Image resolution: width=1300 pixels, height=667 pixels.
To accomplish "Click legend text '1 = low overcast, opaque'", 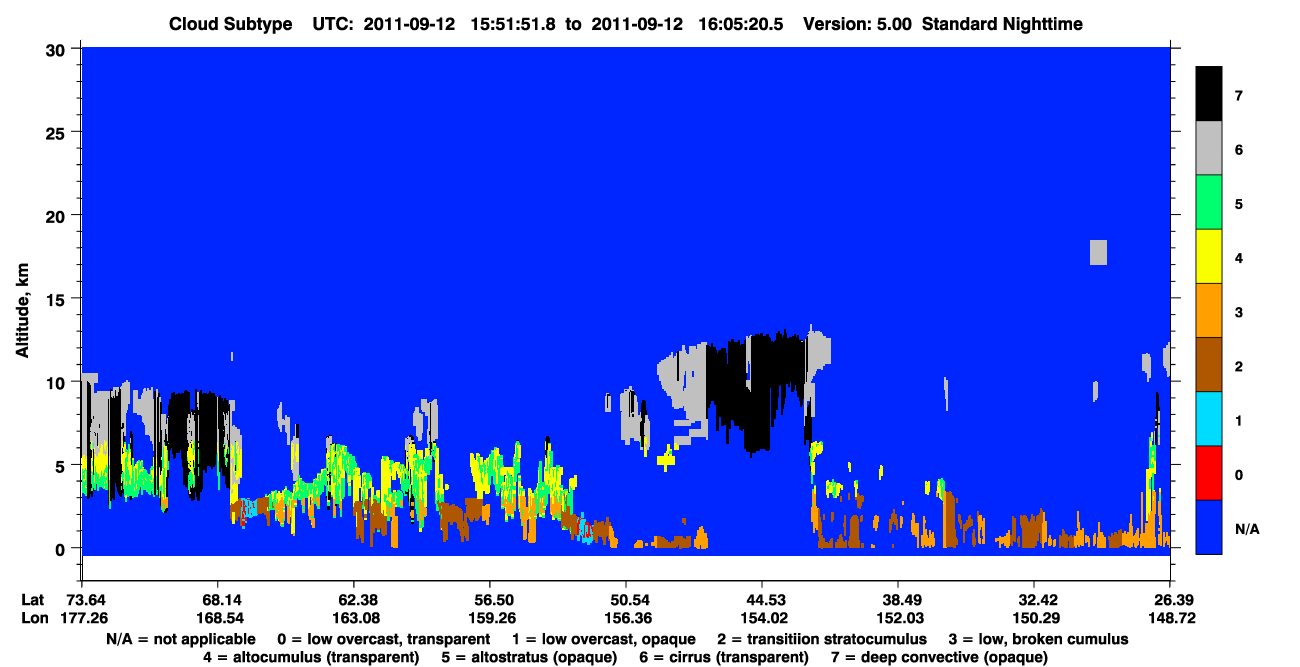I will click(603, 639).
